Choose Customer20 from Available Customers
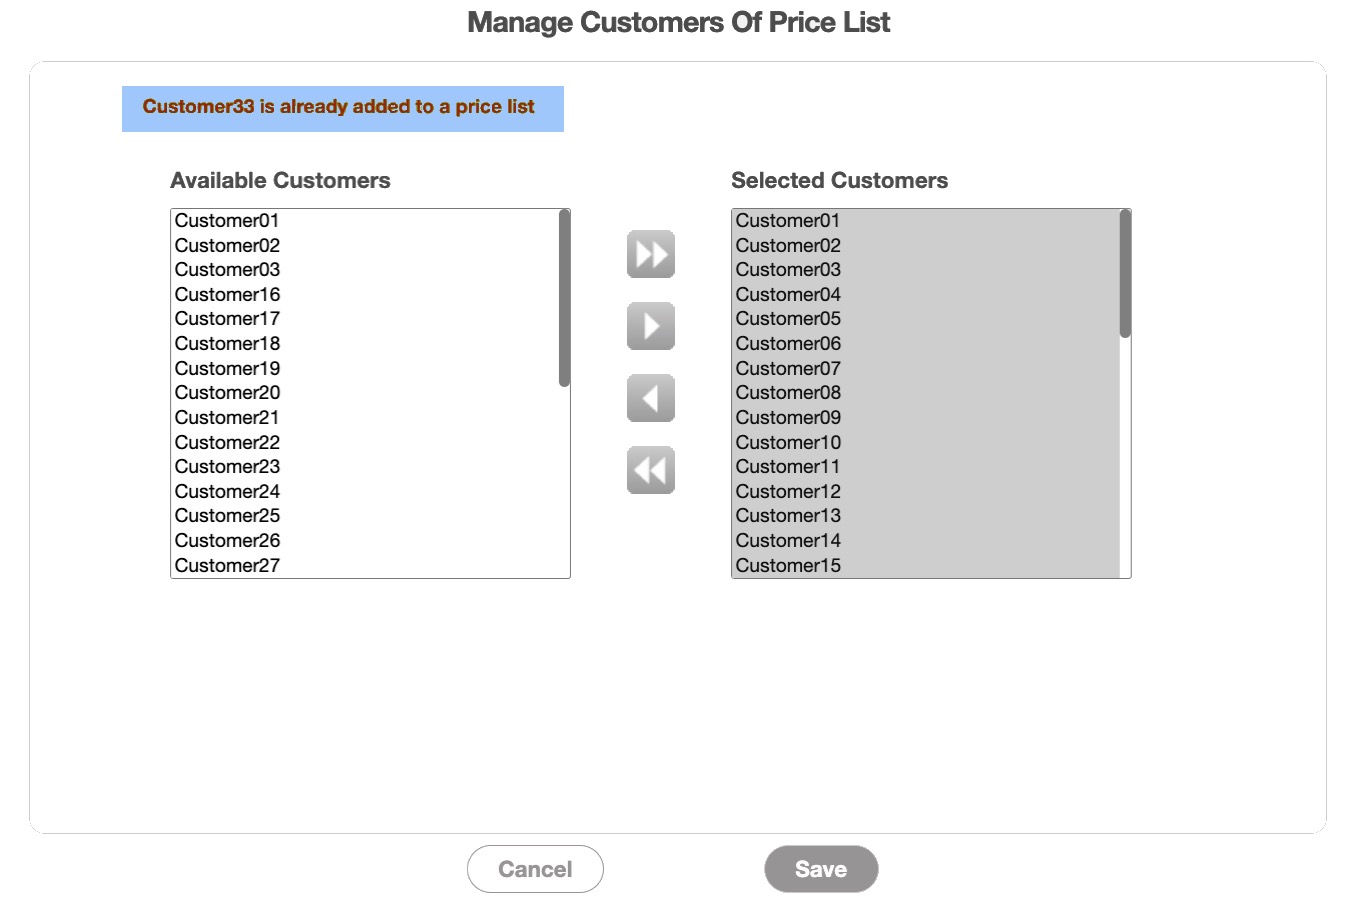Screen dimensions: 1354x900 click(228, 393)
